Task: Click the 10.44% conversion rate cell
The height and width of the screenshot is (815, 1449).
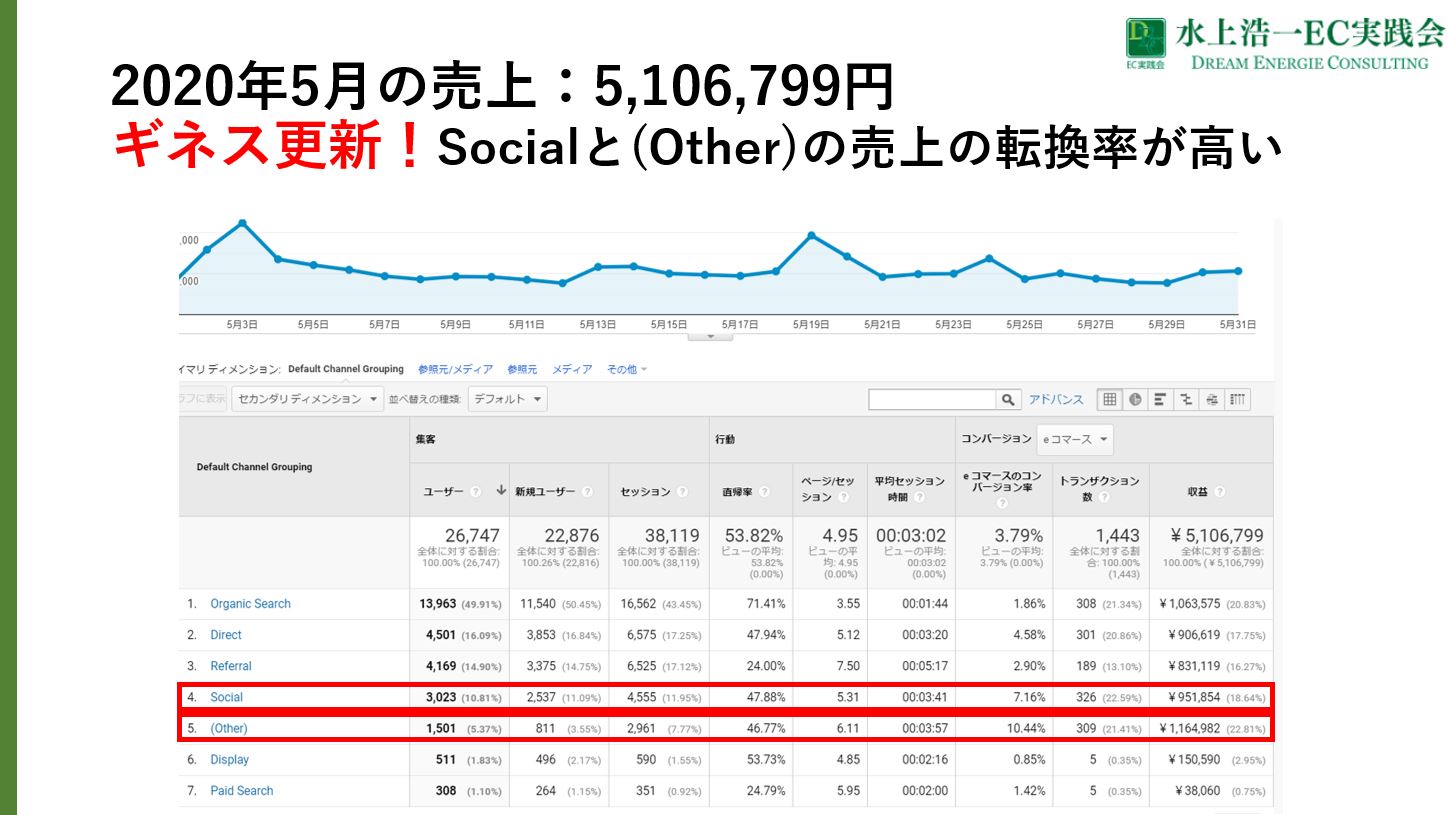Action: [1026, 728]
